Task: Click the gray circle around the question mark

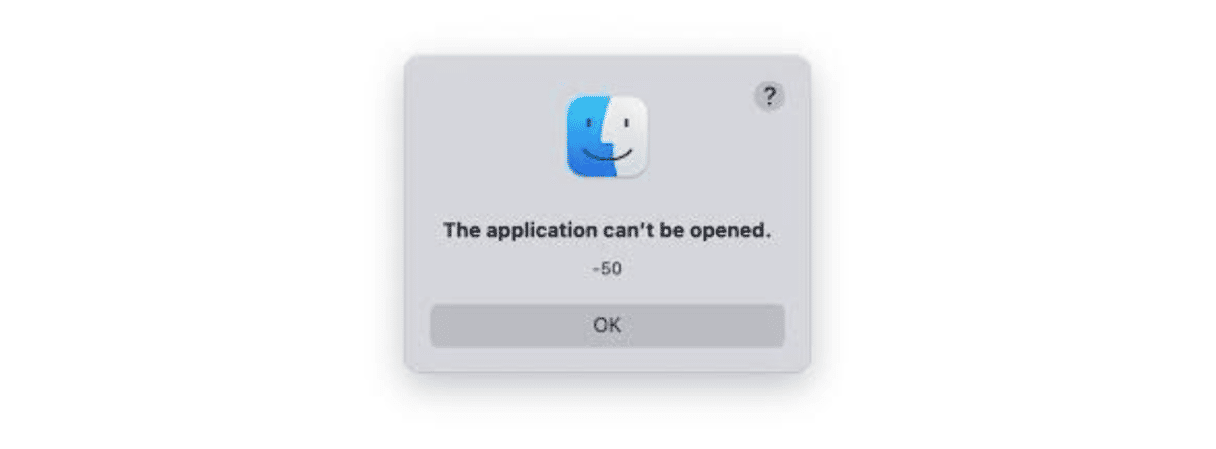Action: click(769, 96)
